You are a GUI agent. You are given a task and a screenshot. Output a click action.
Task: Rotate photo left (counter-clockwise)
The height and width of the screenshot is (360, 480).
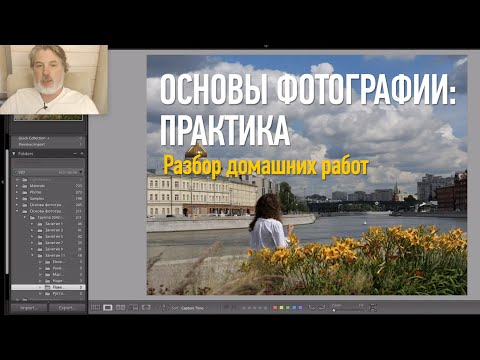pyautogui.click(x=312, y=308)
